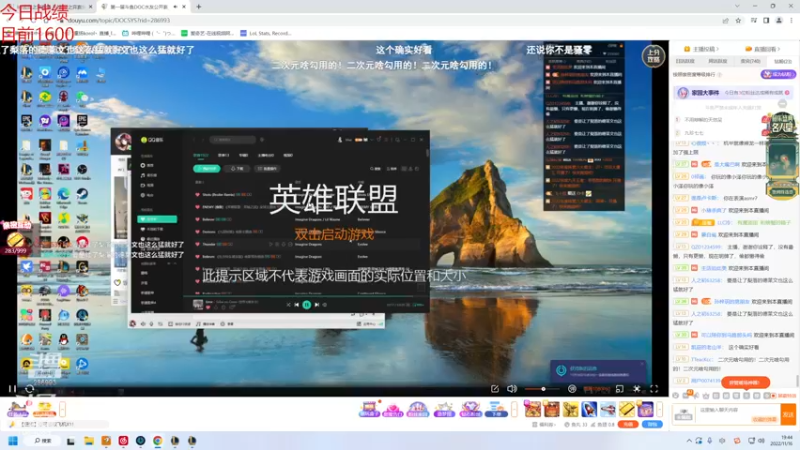Open the orange stream quality selector
800x450 pixels.
coord(597,389)
